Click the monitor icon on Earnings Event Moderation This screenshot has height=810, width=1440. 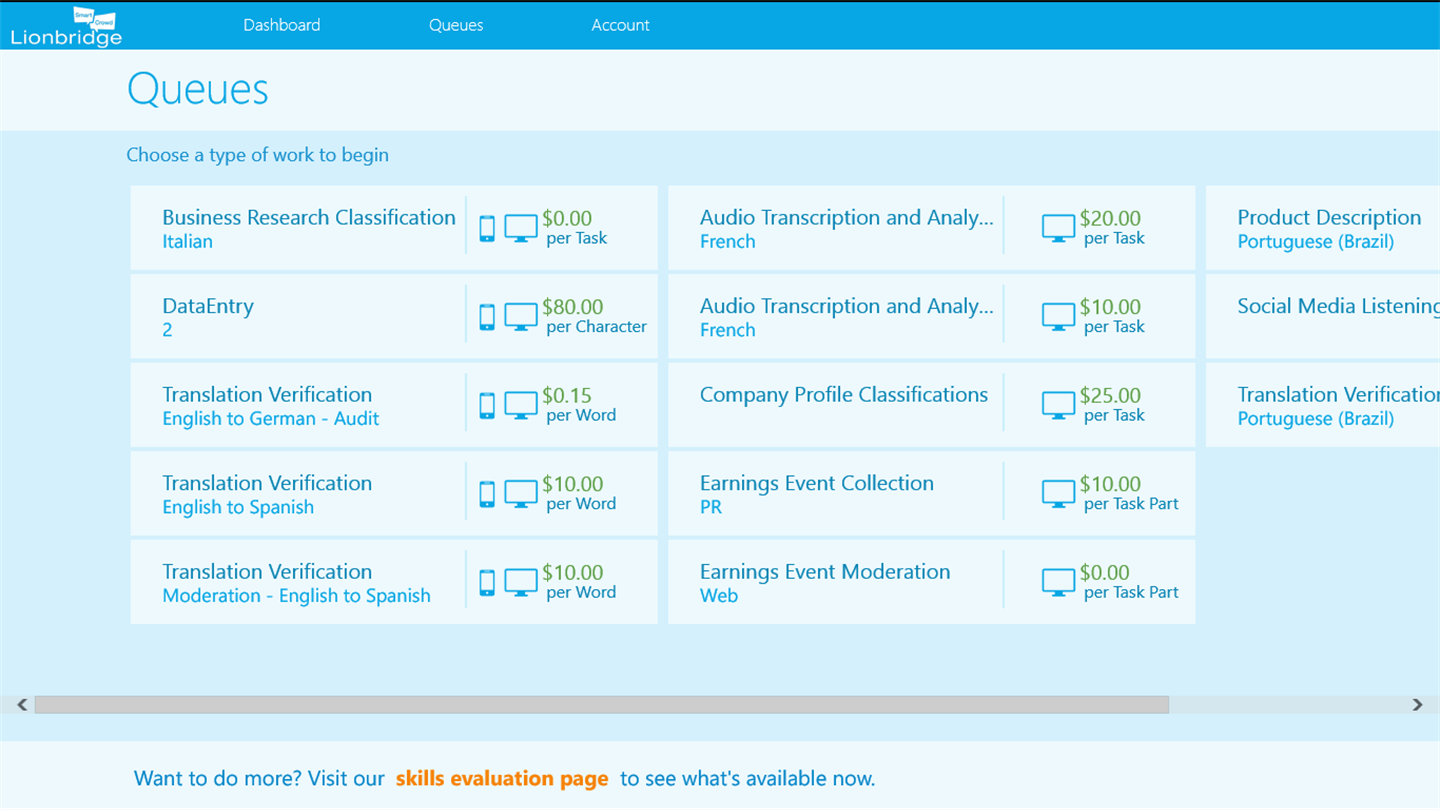tap(1058, 582)
